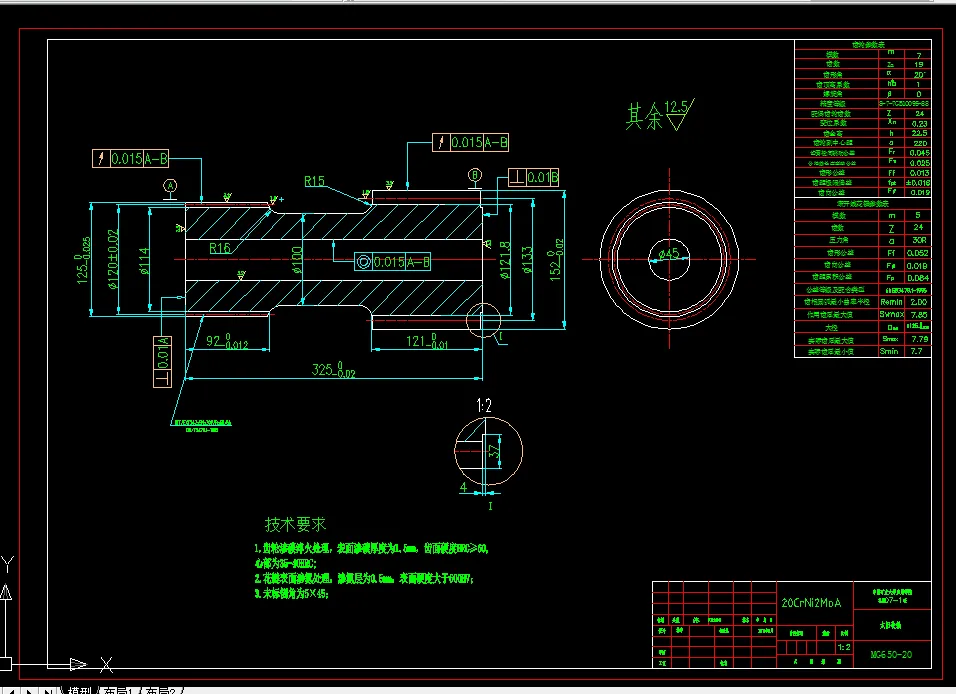Select the perpendicularity 0.01 B tolerance frame
Image resolution: width=956 pixels, height=694 pixels.
pyautogui.click(x=533, y=177)
